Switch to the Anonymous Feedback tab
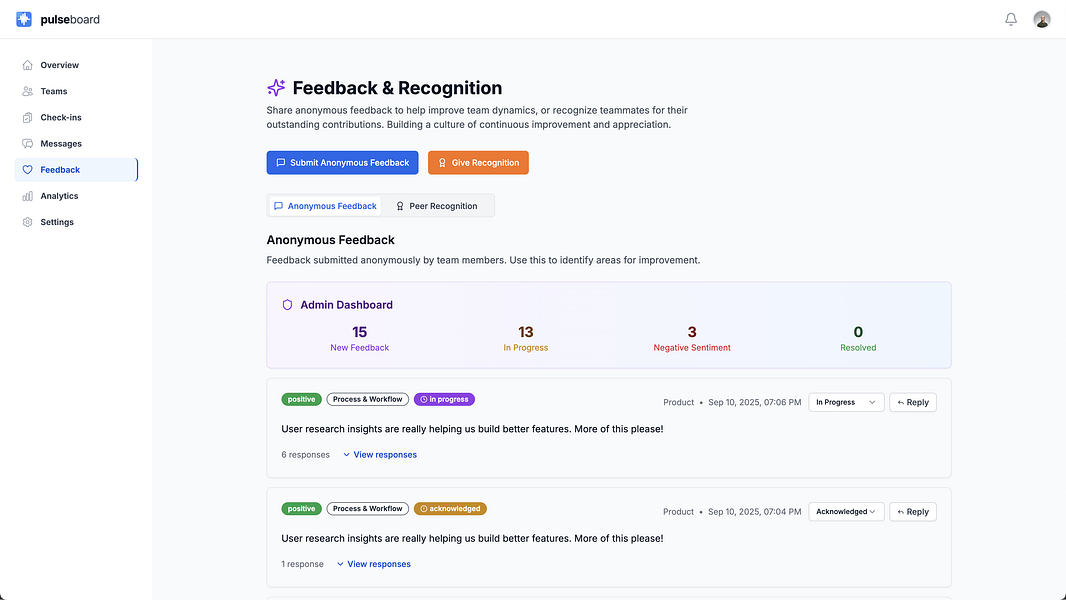 325,206
